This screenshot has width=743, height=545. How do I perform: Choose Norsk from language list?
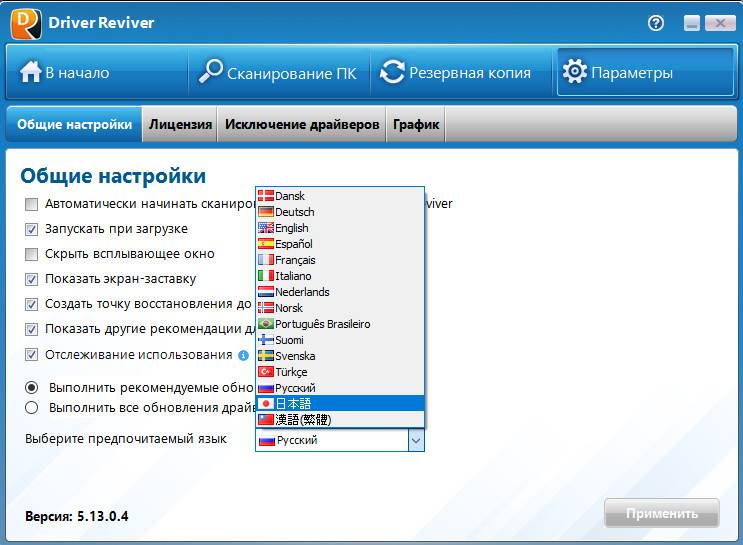(x=340, y=308)
